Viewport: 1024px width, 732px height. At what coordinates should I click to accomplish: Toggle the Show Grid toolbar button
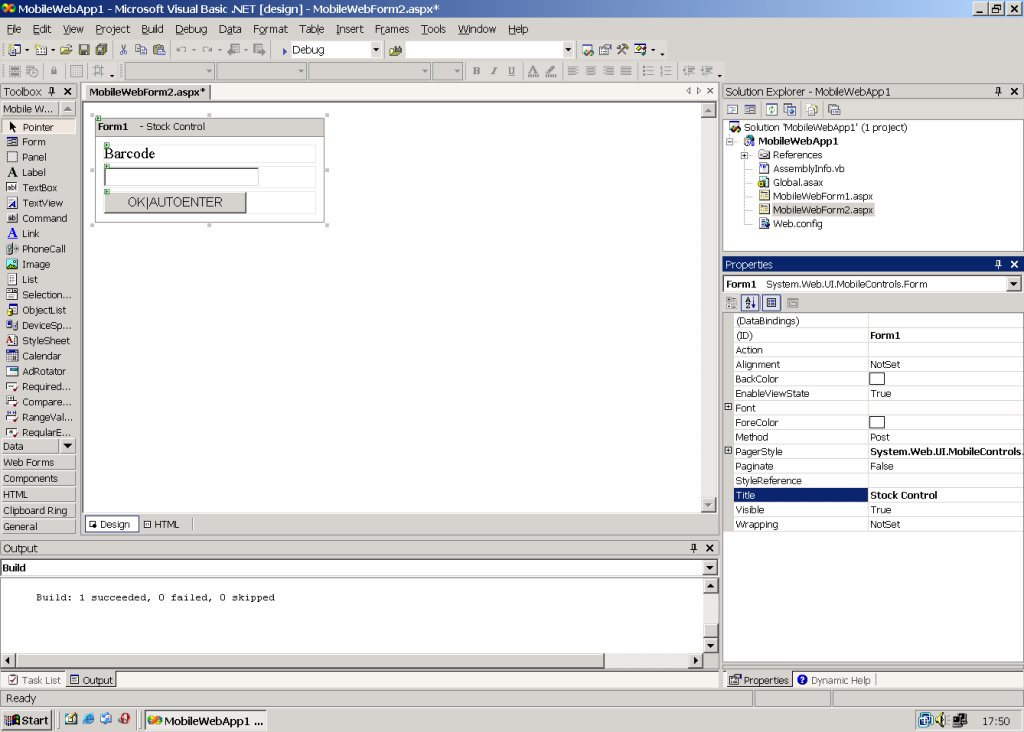76,71
